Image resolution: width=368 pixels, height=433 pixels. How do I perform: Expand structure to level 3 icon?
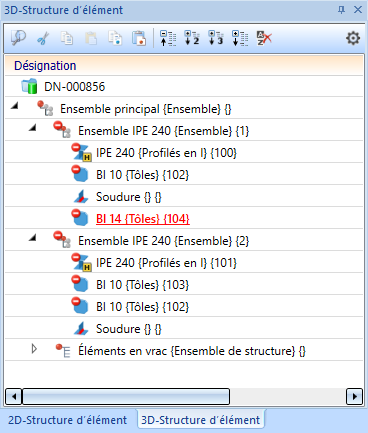click(216, 38)
